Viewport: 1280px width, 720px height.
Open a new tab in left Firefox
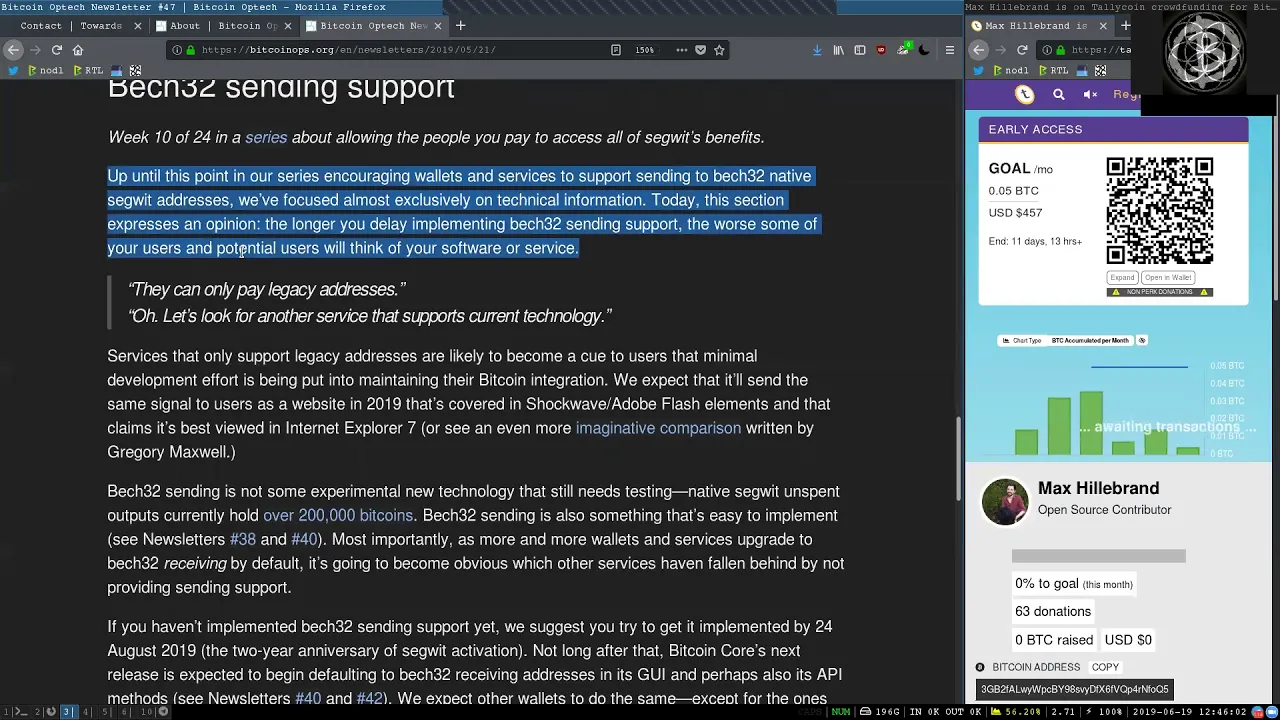click(460, 26)
